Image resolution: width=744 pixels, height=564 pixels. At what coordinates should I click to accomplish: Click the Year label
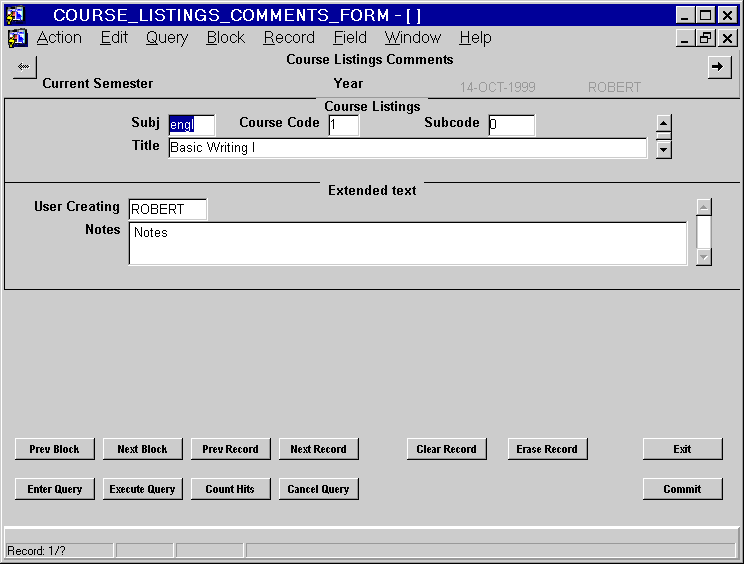[348, 83]
